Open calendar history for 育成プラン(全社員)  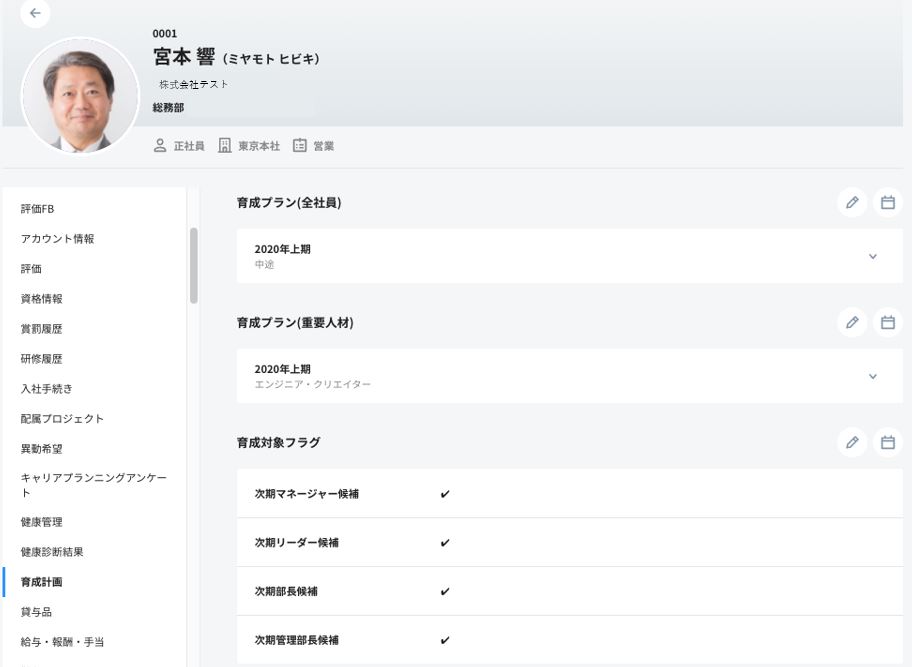[x=887, y=203]
